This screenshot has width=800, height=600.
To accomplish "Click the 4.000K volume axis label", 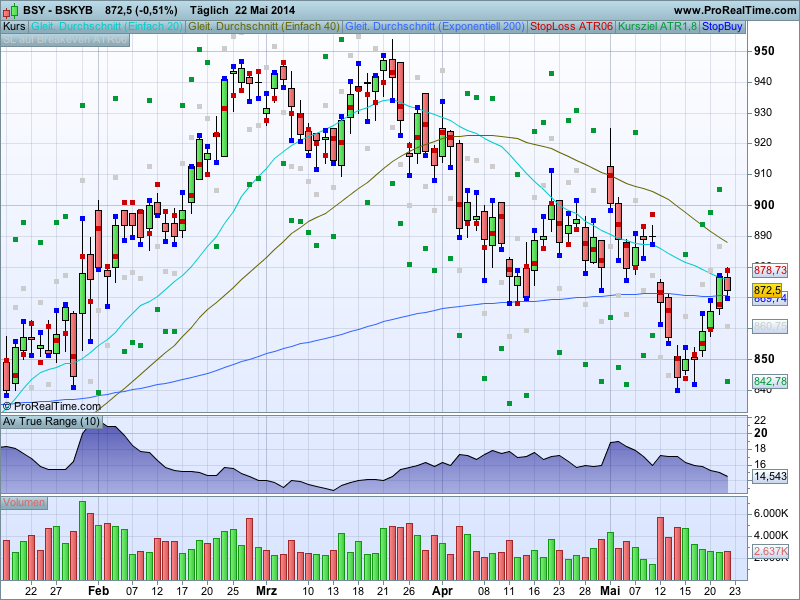I will point(771,535).
